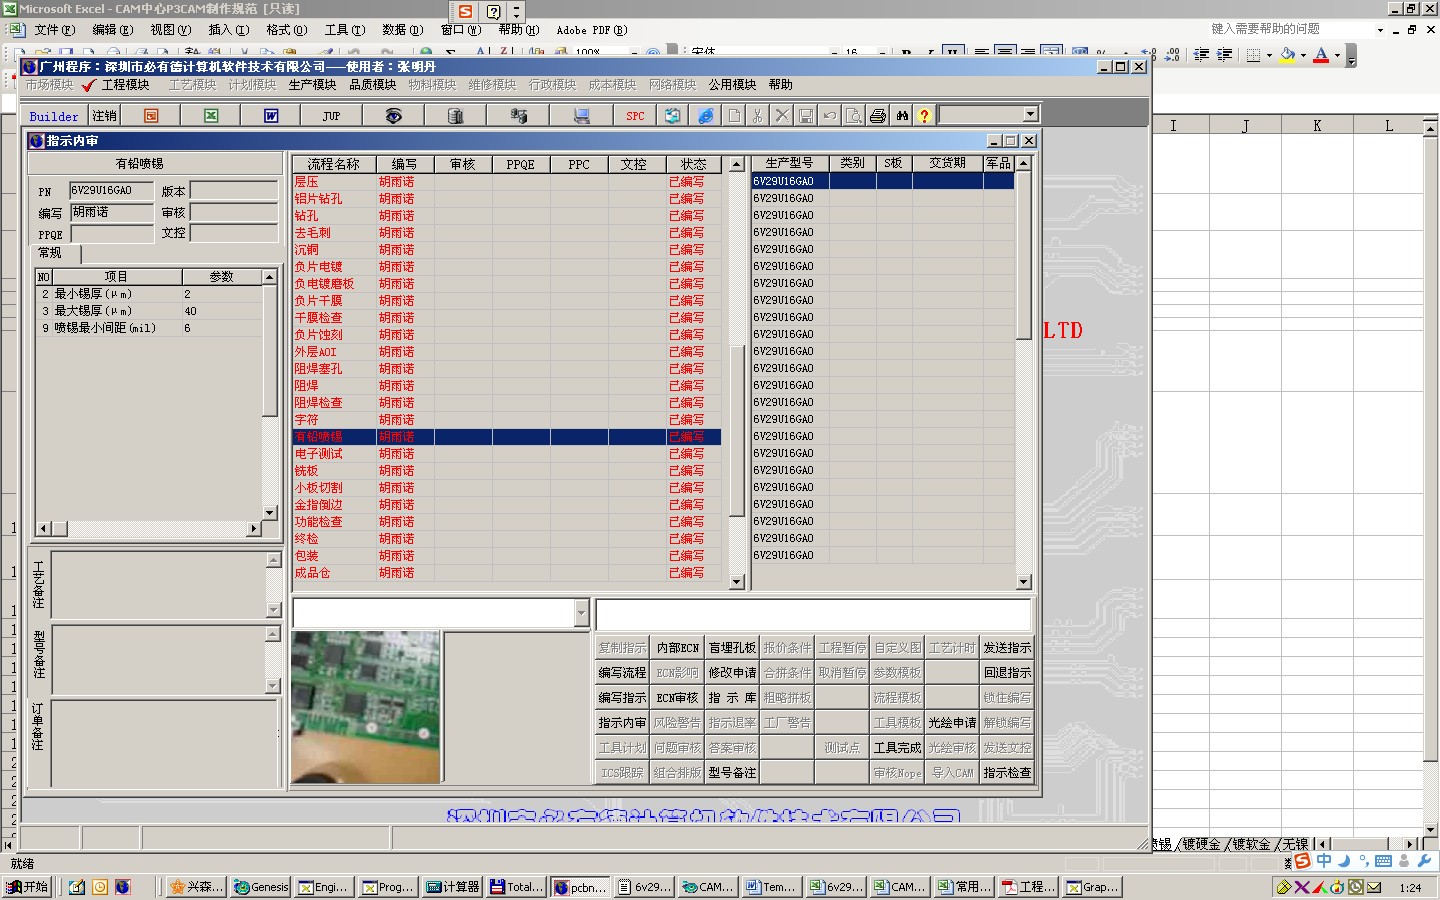Screen dimensions: 1440x900
Task: Click the 指示内审 button
Action: pos(622,723)
